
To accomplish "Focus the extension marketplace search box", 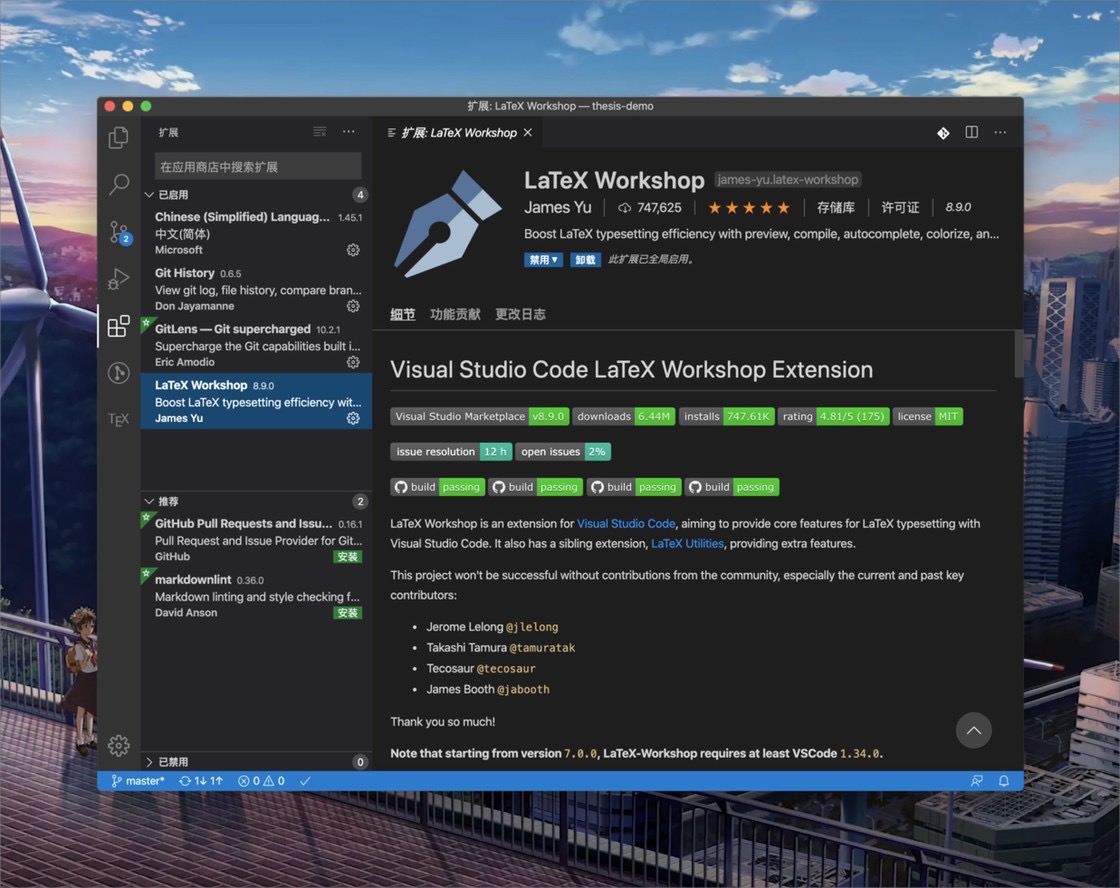I will click(x=258, y=166).
